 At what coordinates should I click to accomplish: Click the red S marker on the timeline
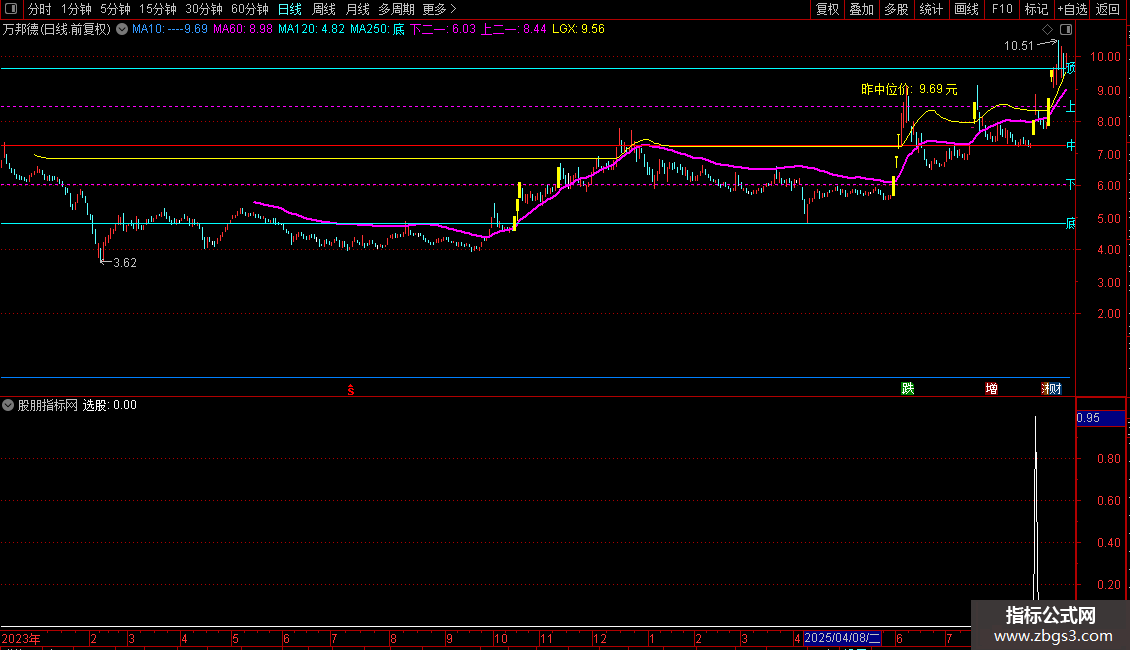[351, 390]
